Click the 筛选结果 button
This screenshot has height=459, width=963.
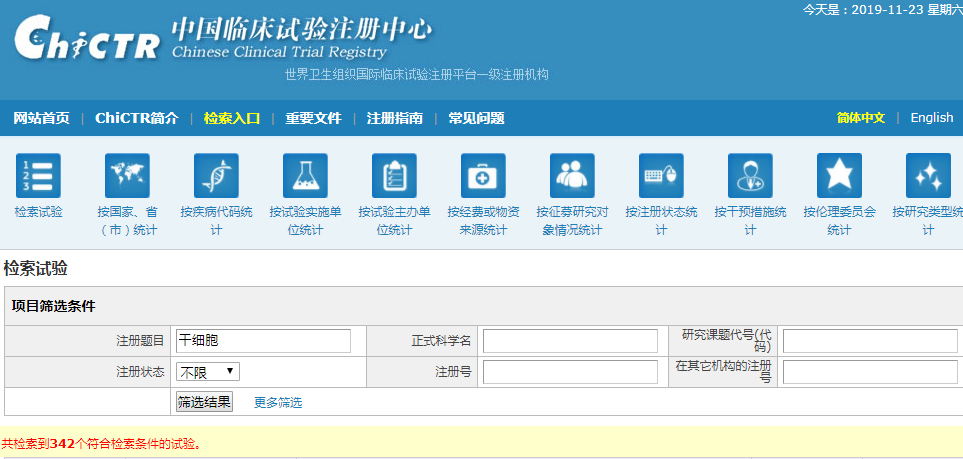click(x=205, y=402)
